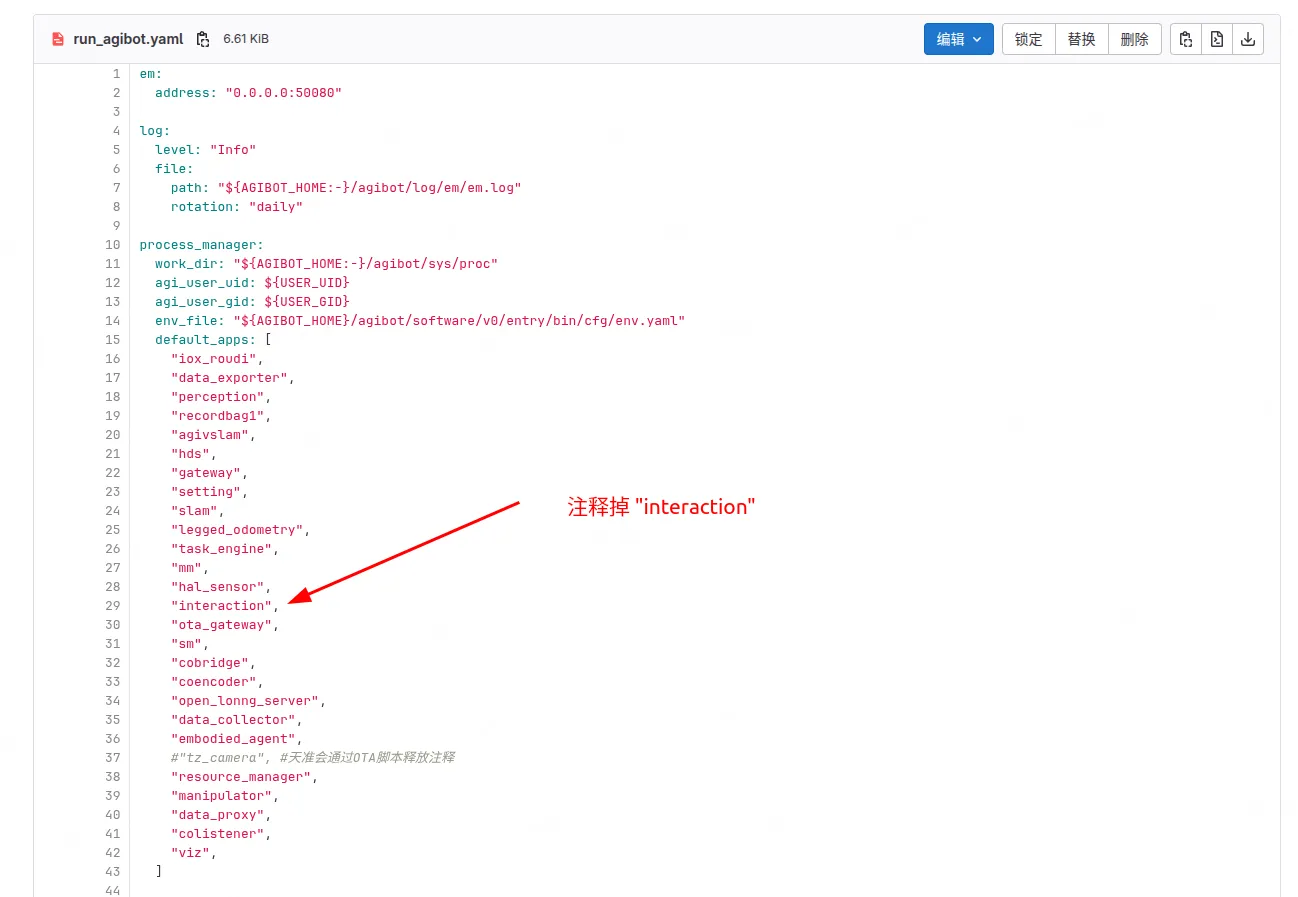Image resolution: width=1298 pixels, height=897 pixels.
Task: Click the 替换 button
Action: 1081,39
